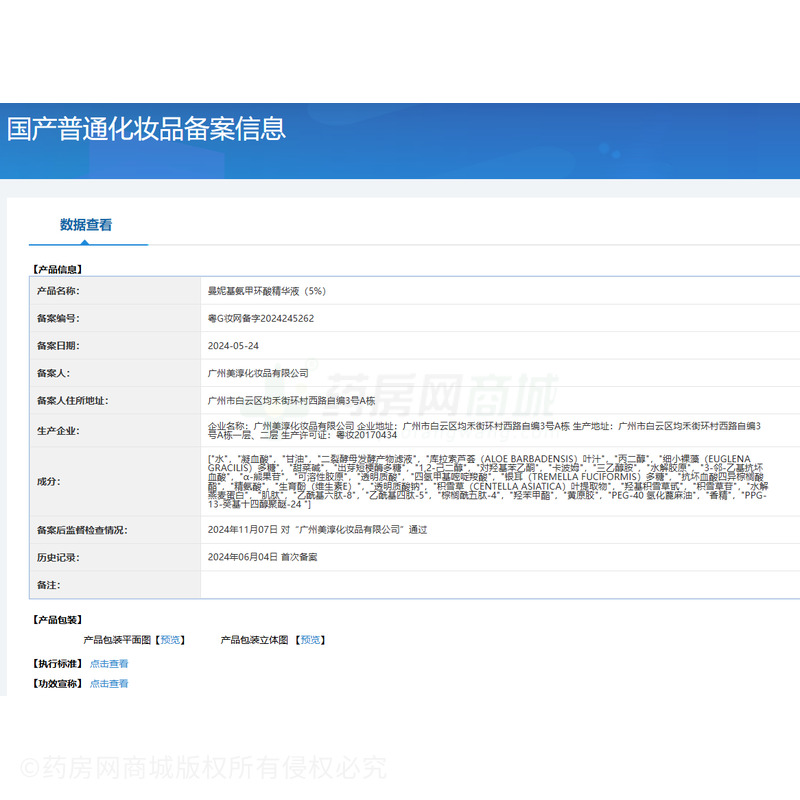Image resolution: width=800 pixels, height=800 pixels.
Task: Click the 产品名称 row label
Action: click(58, 291)
